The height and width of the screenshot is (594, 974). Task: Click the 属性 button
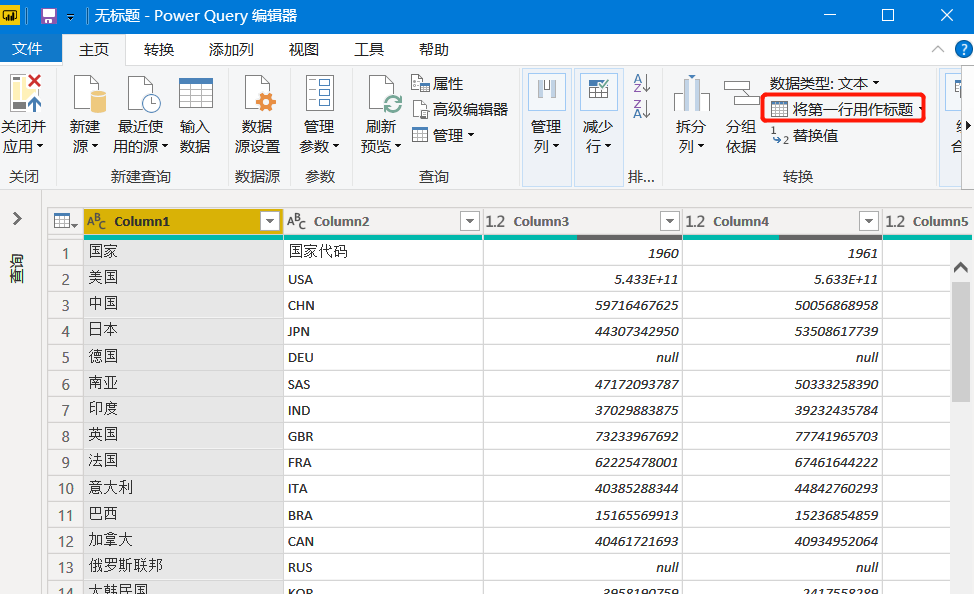click(437, 83)
